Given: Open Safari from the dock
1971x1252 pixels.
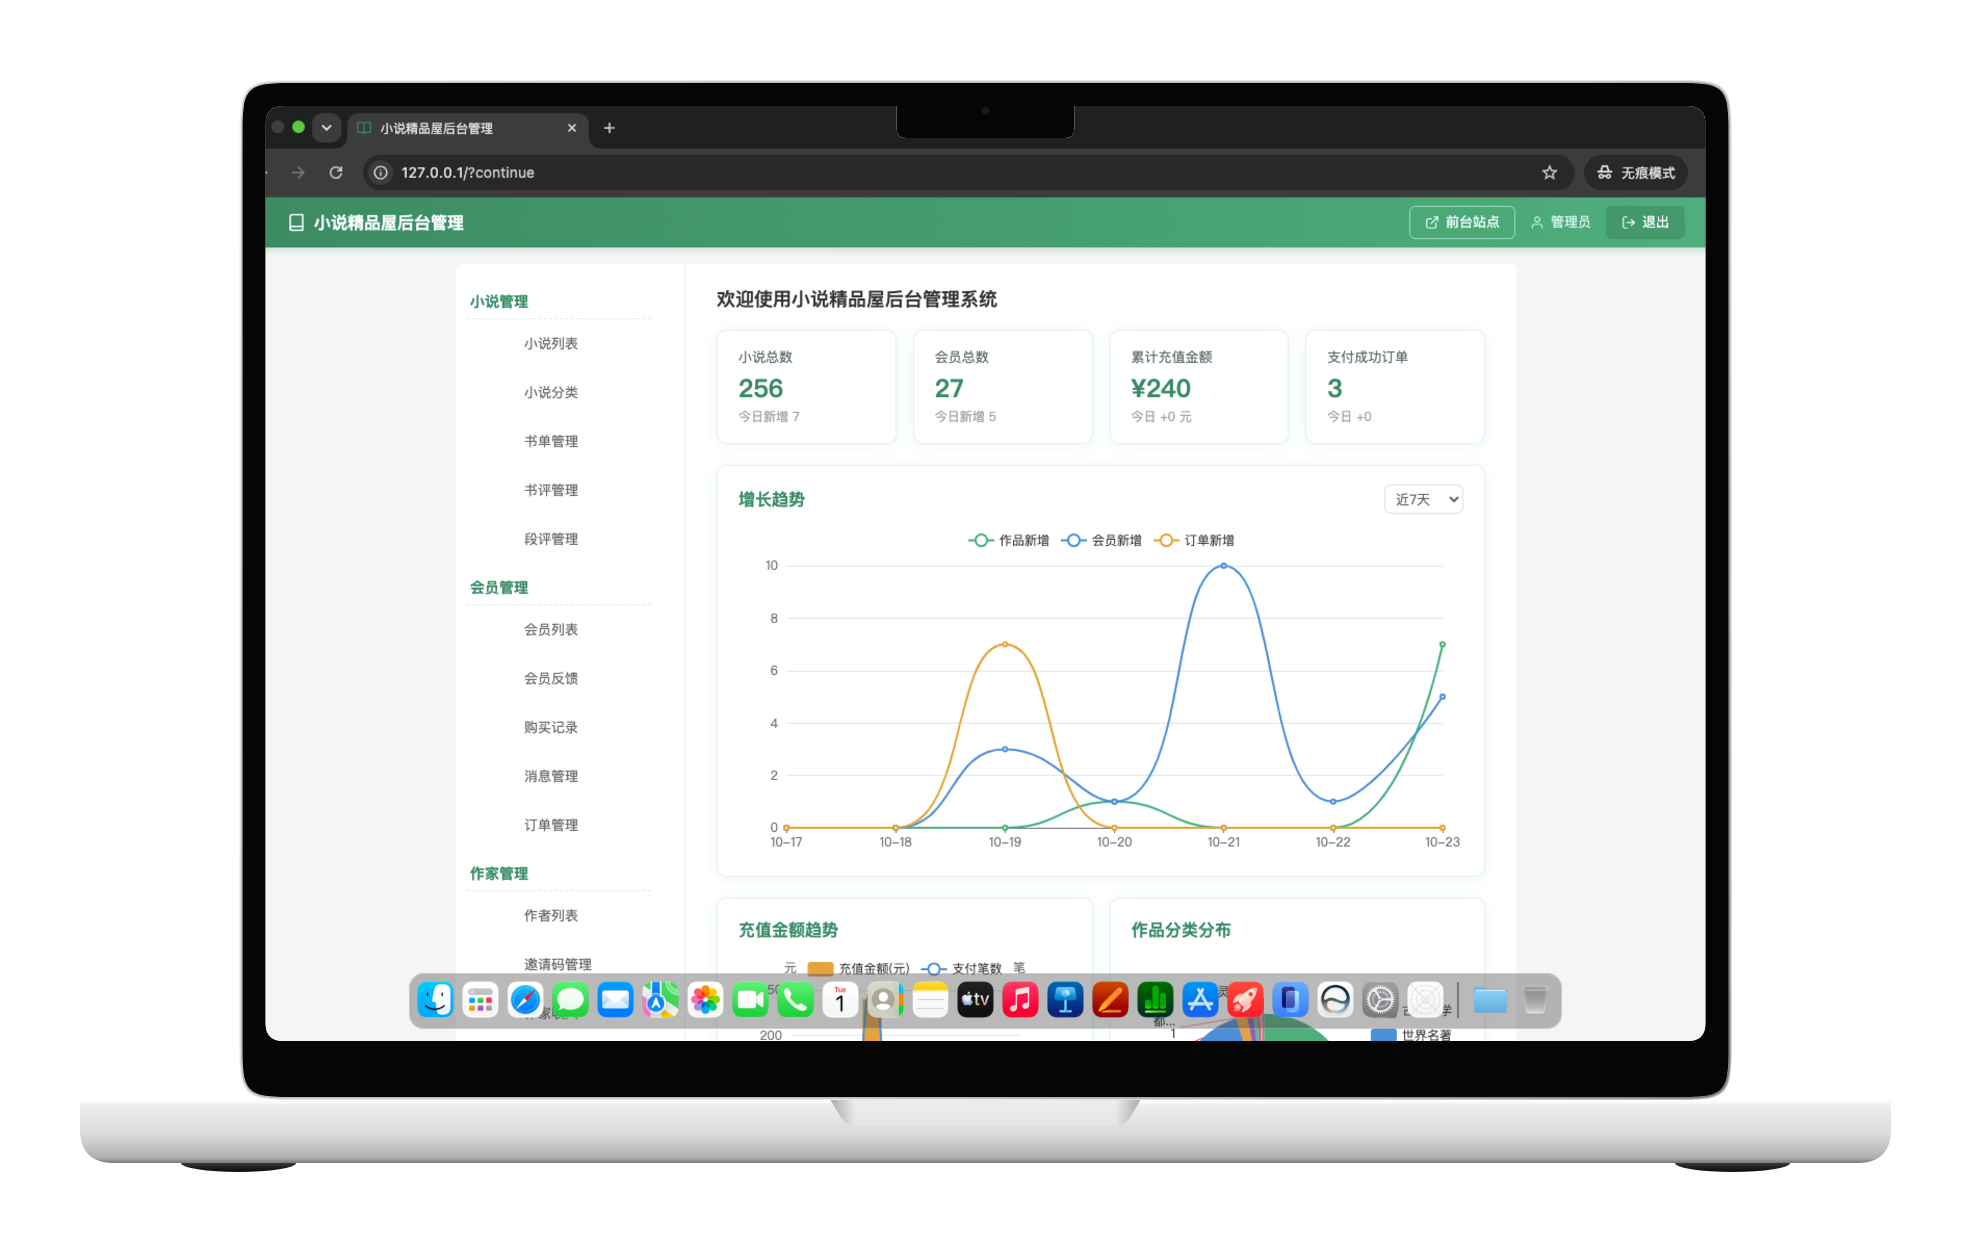Looking at the screenshot, I should pos(525,1000).
